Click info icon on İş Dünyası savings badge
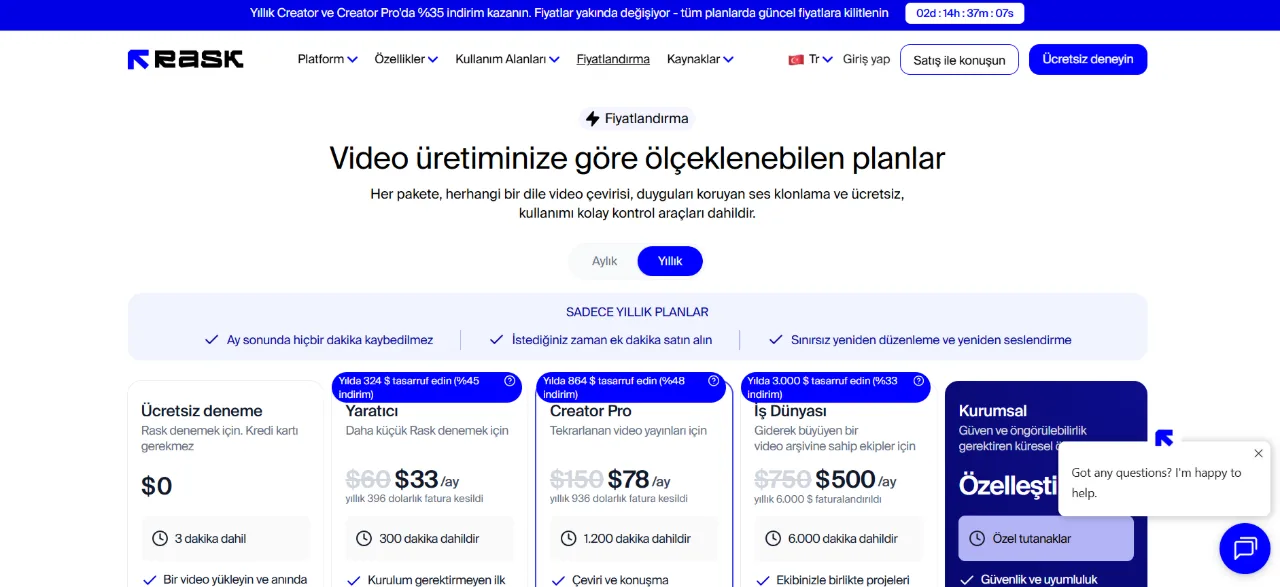This screenshot has height=587, width=1280. (919, 381)
